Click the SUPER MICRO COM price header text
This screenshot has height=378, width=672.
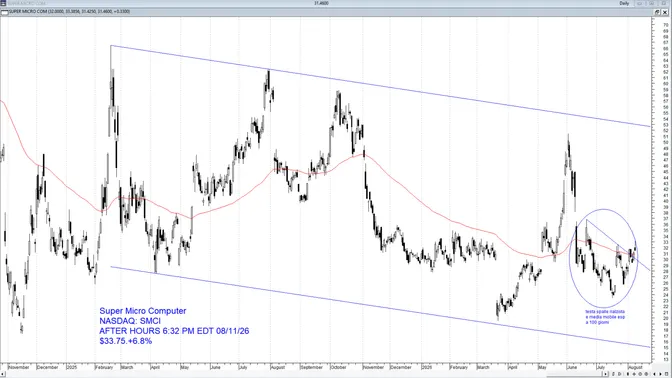(x=70, y=12)
